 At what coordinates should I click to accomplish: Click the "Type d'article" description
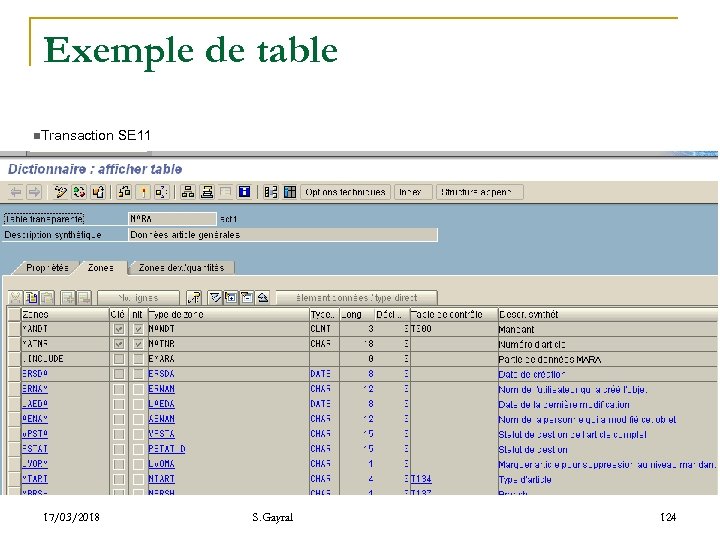pos(525,479)
